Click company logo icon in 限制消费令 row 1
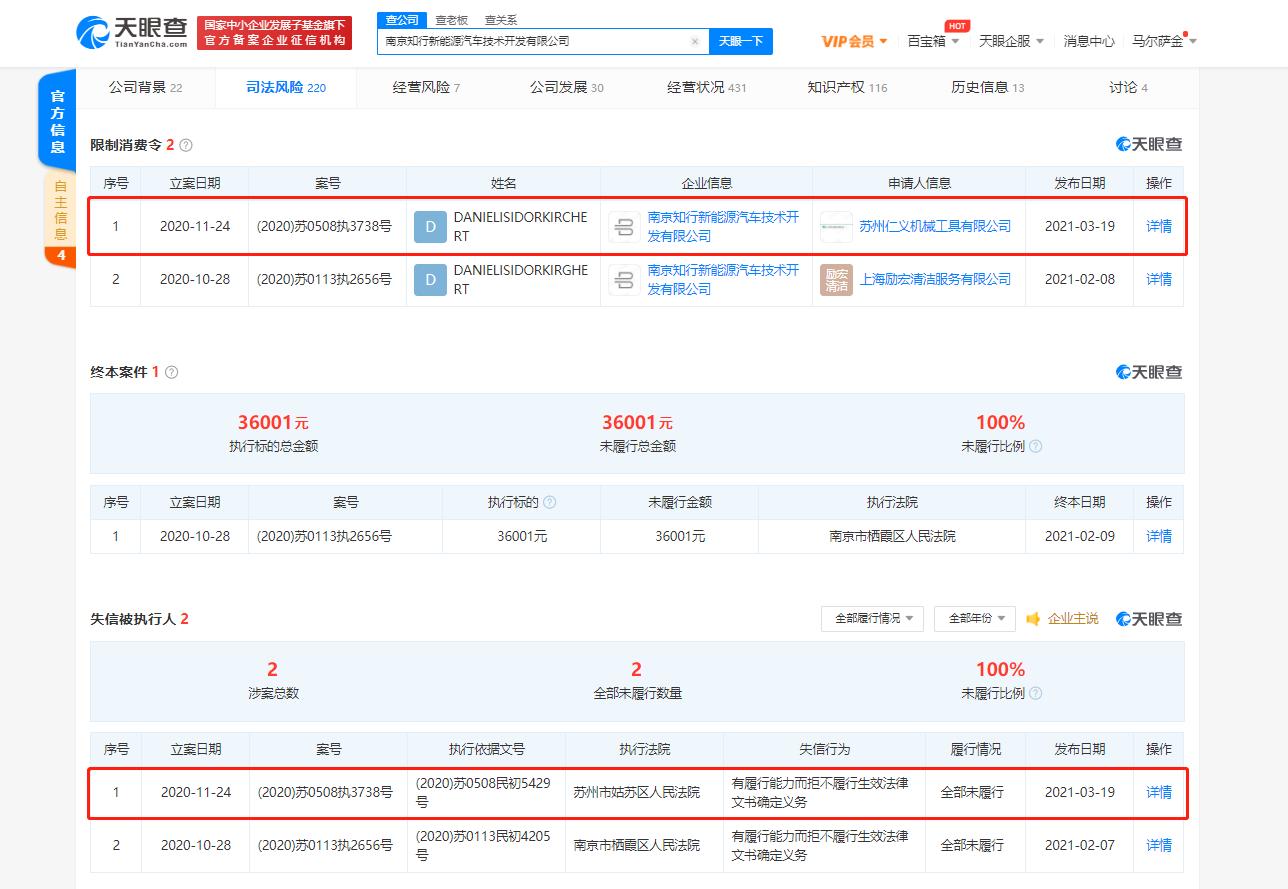The height and width of the screenshot is (889, 1288). tap(624, 227)
